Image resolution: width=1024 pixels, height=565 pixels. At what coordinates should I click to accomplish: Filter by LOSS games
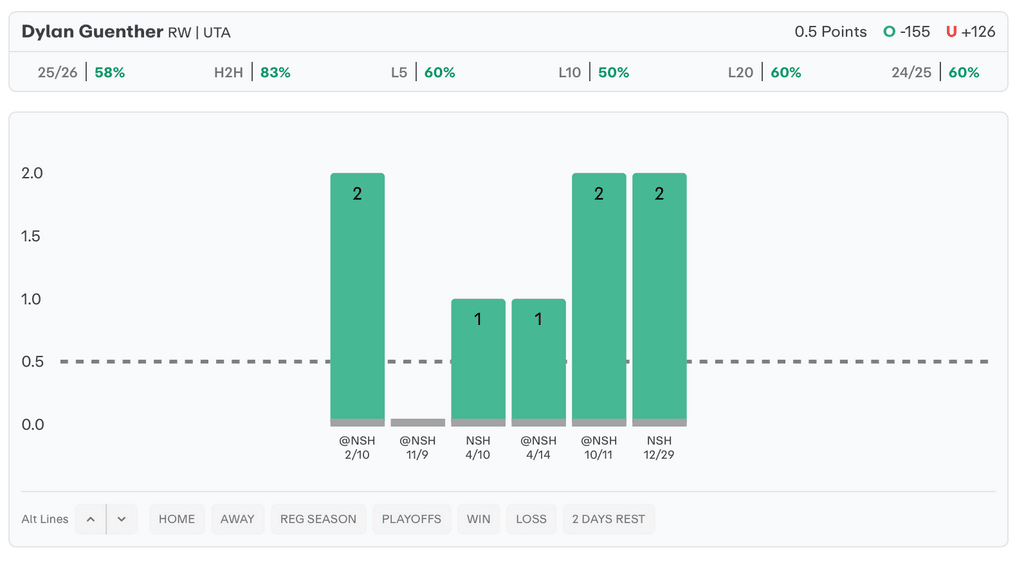click(x=531, y=519)
